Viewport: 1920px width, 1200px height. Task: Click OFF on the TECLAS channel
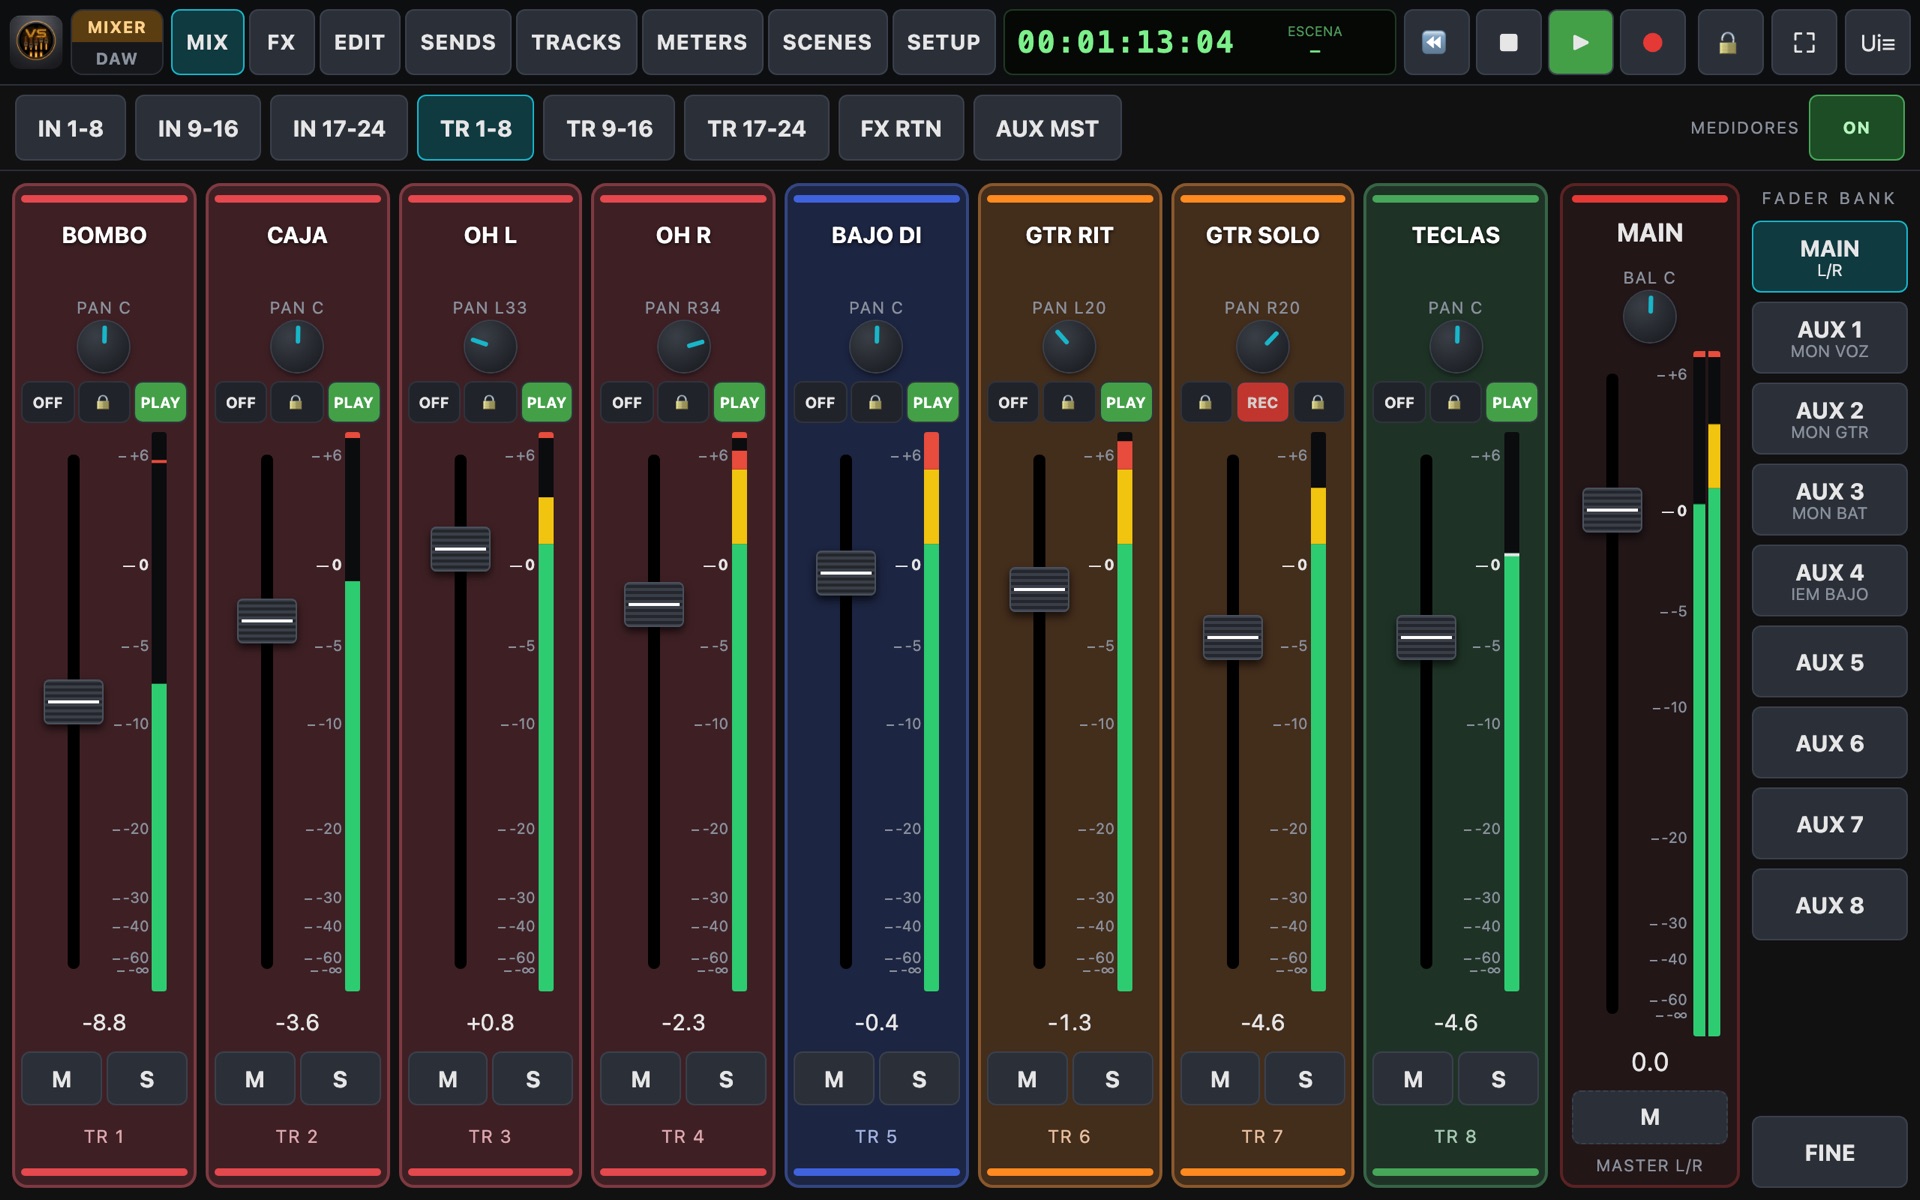[x=1399, y=402]
